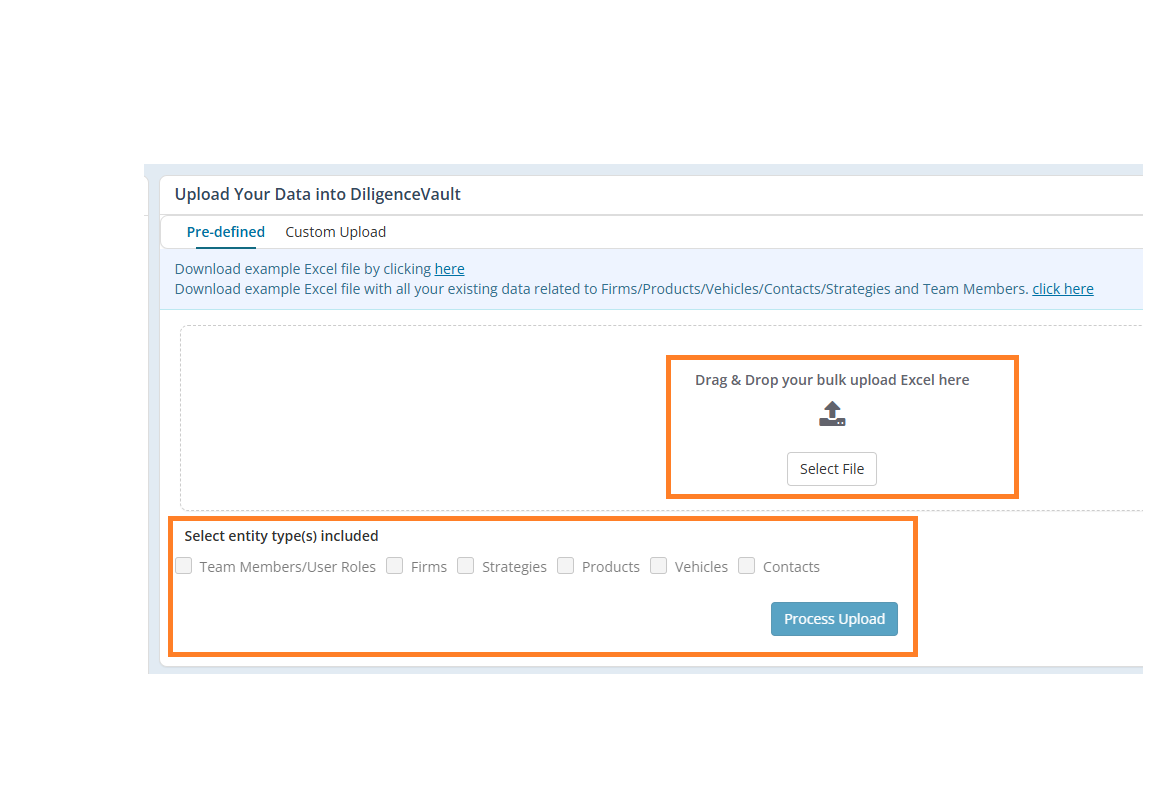Toggle the Vehicles checkbox
This screenshot has height=806, width=1152.
click(x=658, y=566)
